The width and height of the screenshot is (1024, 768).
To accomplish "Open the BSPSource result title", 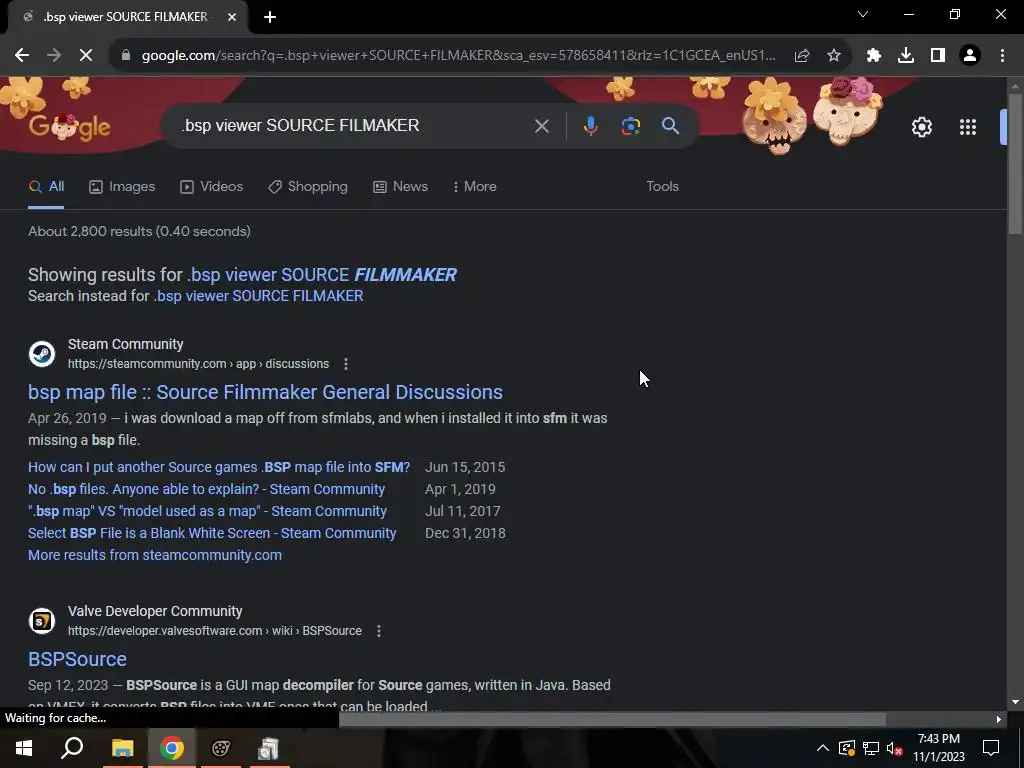I will pyautogui.click(x=77, y=659).
